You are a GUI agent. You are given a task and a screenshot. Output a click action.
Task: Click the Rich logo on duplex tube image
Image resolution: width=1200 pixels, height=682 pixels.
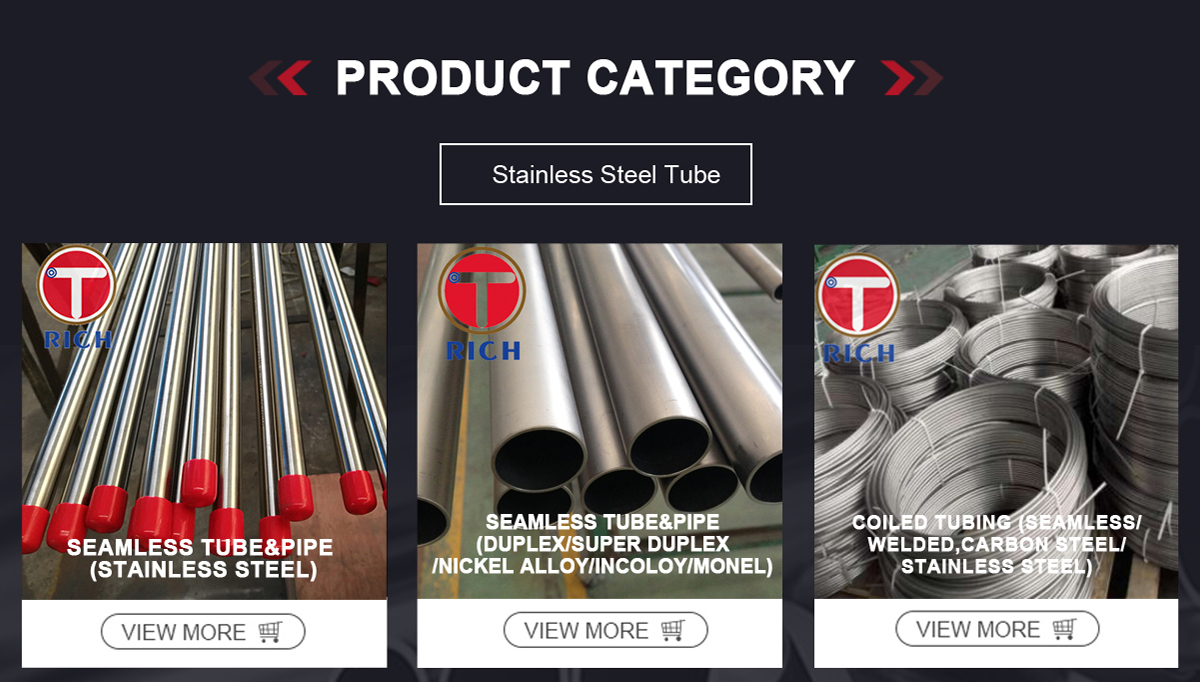pos(484,304)
